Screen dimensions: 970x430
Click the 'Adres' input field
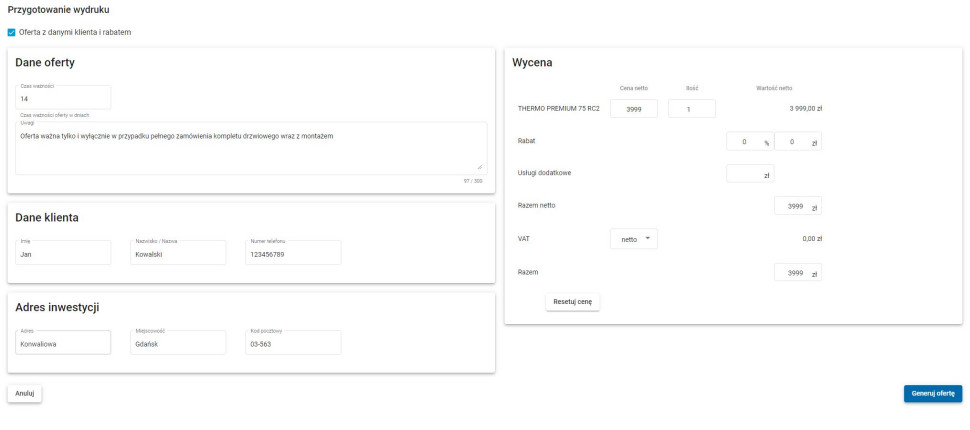(x=63, y=343)
